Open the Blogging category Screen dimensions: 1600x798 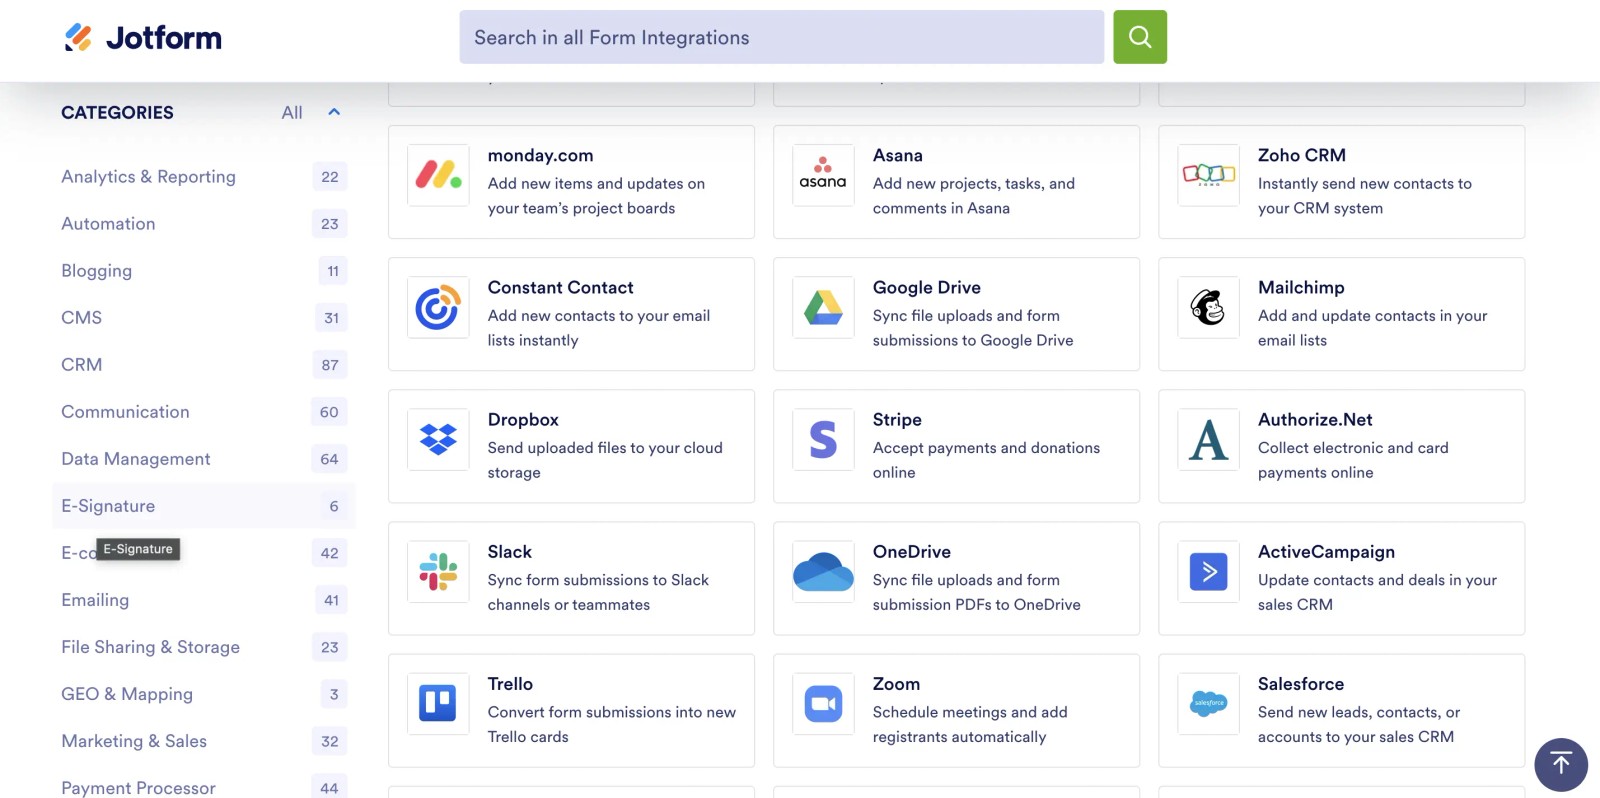204,271
